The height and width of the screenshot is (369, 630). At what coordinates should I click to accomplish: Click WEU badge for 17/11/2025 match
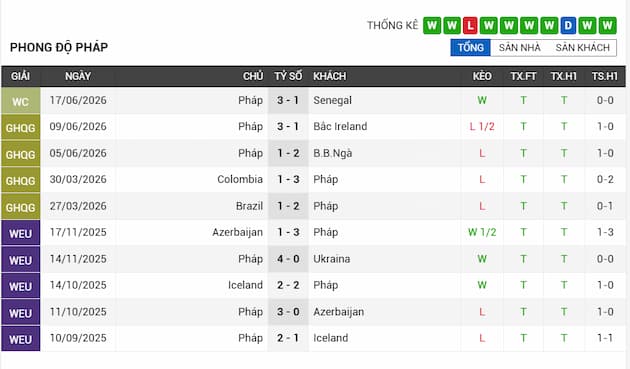[20, 233]
